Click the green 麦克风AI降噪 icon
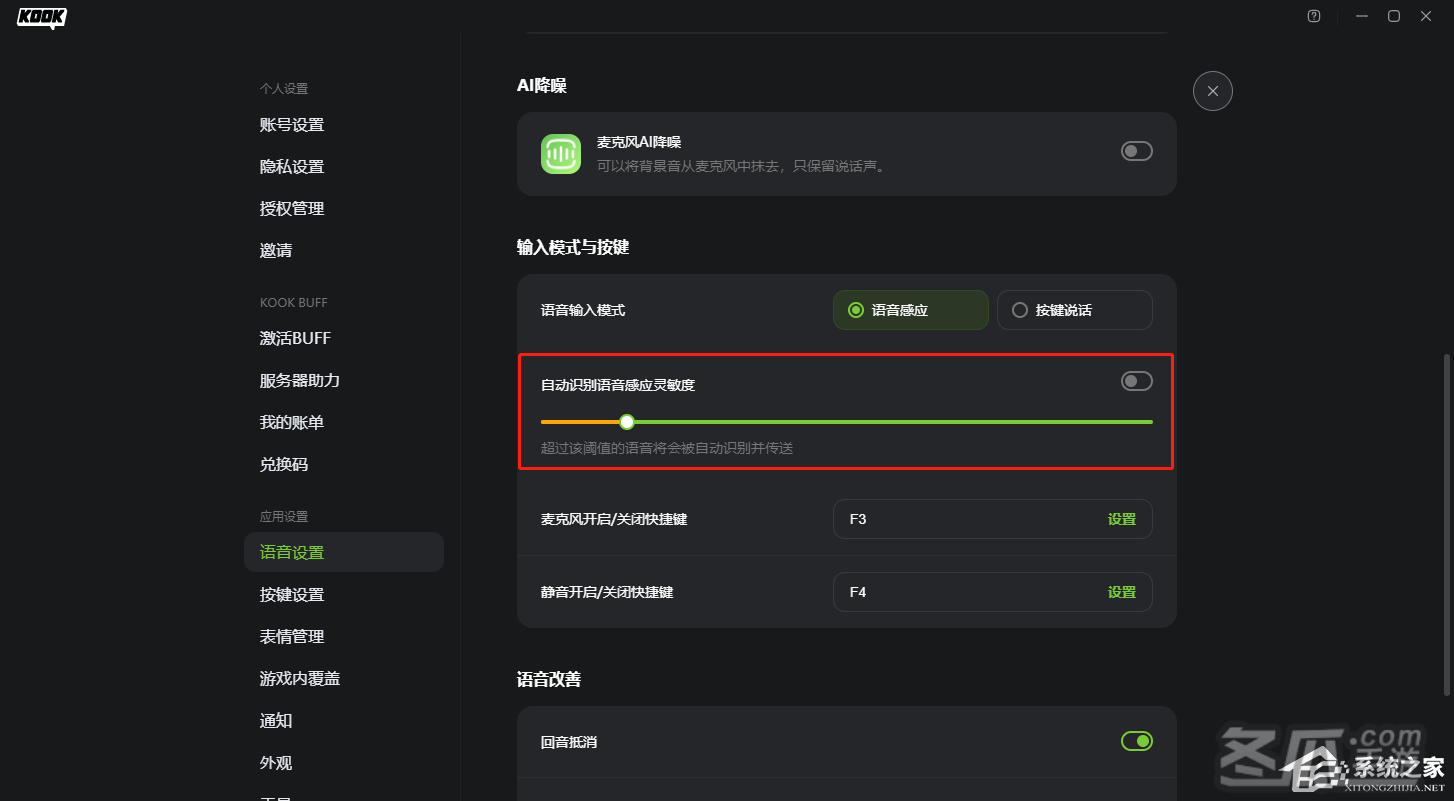The width and height of the screenshot is (1454, 801). [x=561, y=154]
